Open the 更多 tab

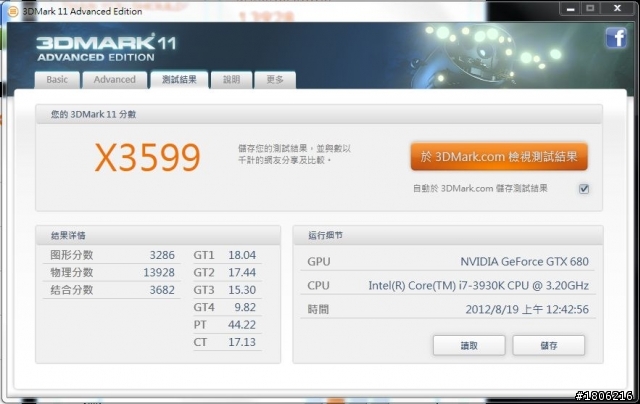pos(275,80)
